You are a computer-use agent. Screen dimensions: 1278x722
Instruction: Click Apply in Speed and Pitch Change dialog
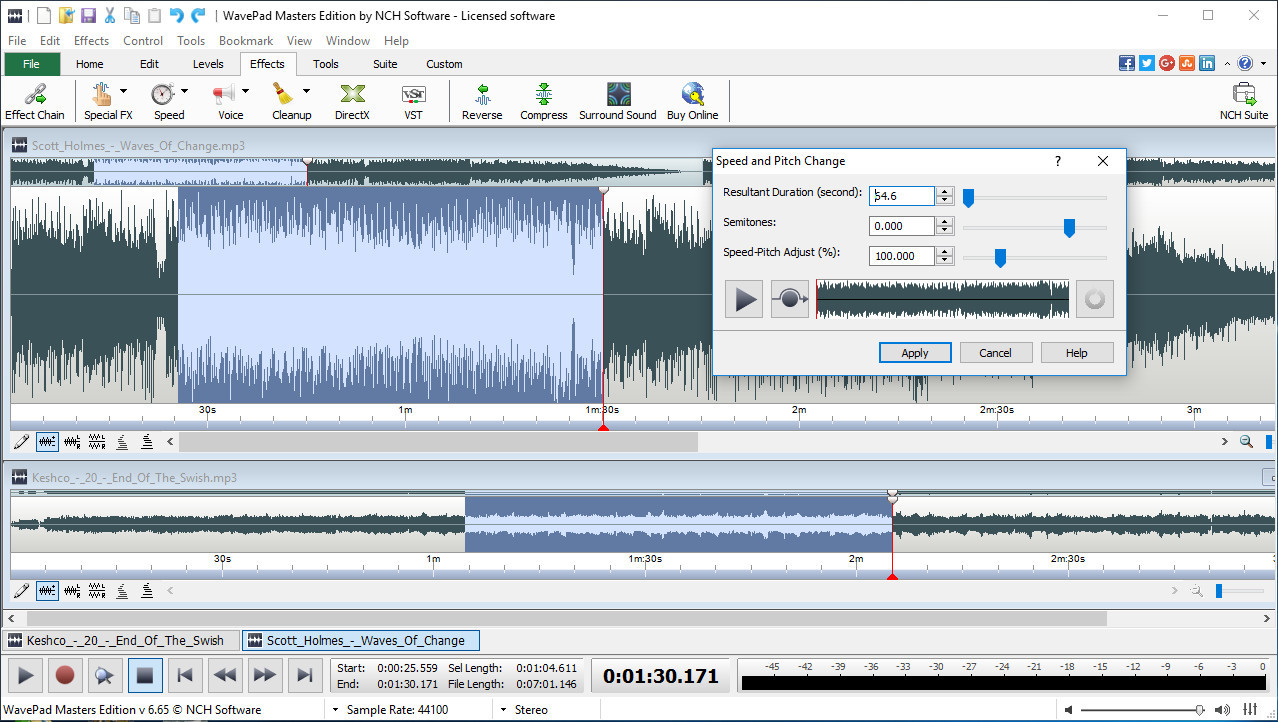(x=915, y=353)
